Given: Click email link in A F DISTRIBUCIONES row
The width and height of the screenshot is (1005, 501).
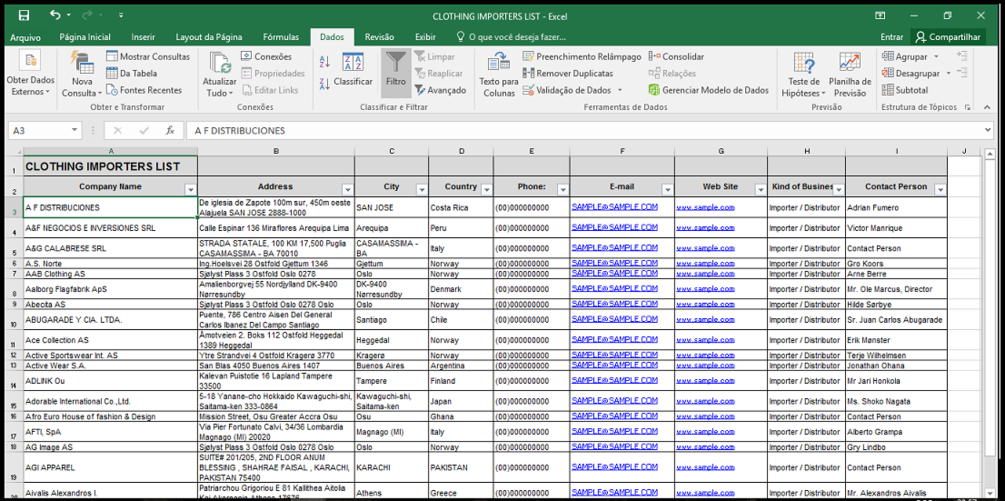Looking at the screenshot, I should tap(615, 207).
